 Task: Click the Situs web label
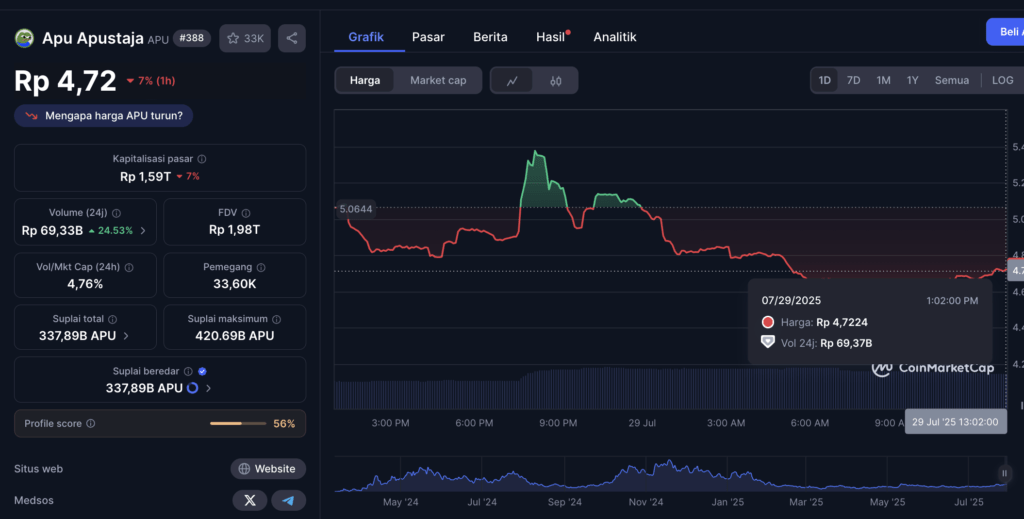click(39, 469)
